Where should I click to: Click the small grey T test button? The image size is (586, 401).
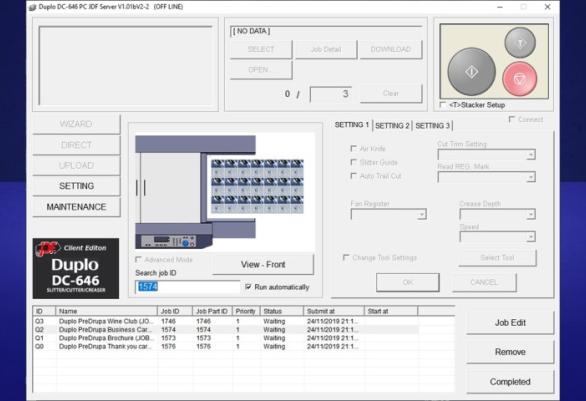(520, 43)
